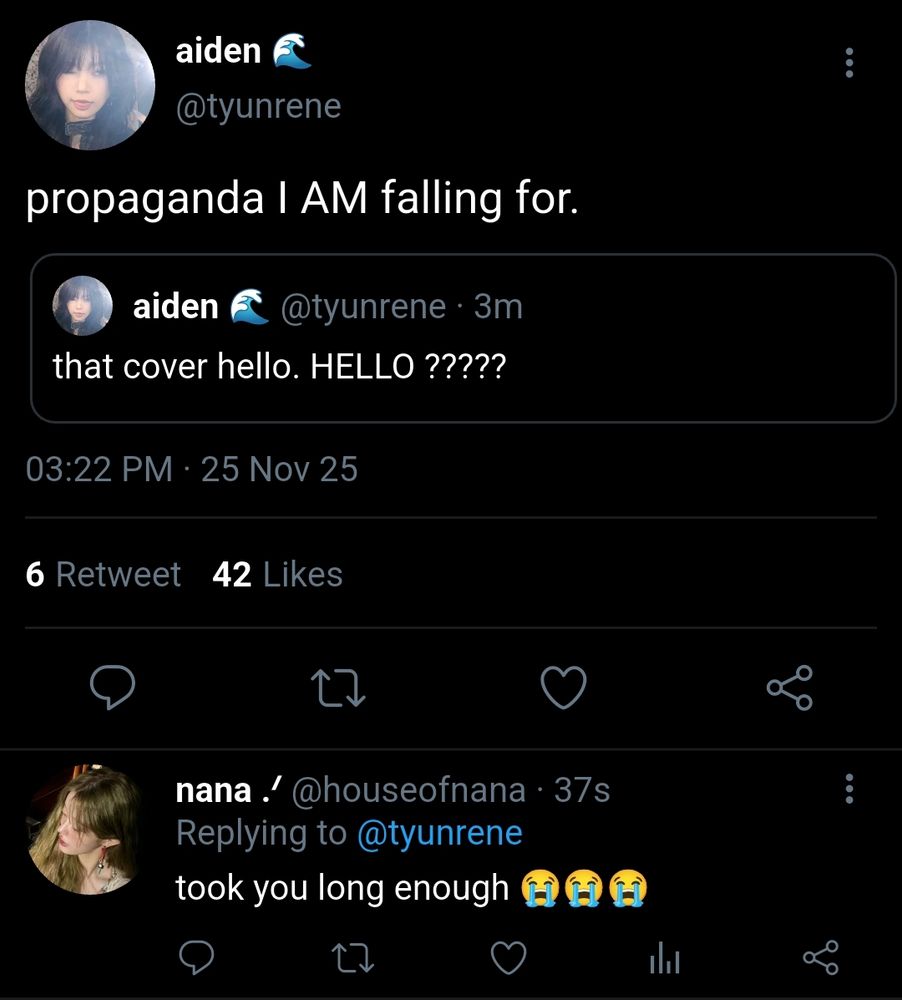View the 42 Likes list
Viewport: 902px width, 1000px height.
pos(277,574)
